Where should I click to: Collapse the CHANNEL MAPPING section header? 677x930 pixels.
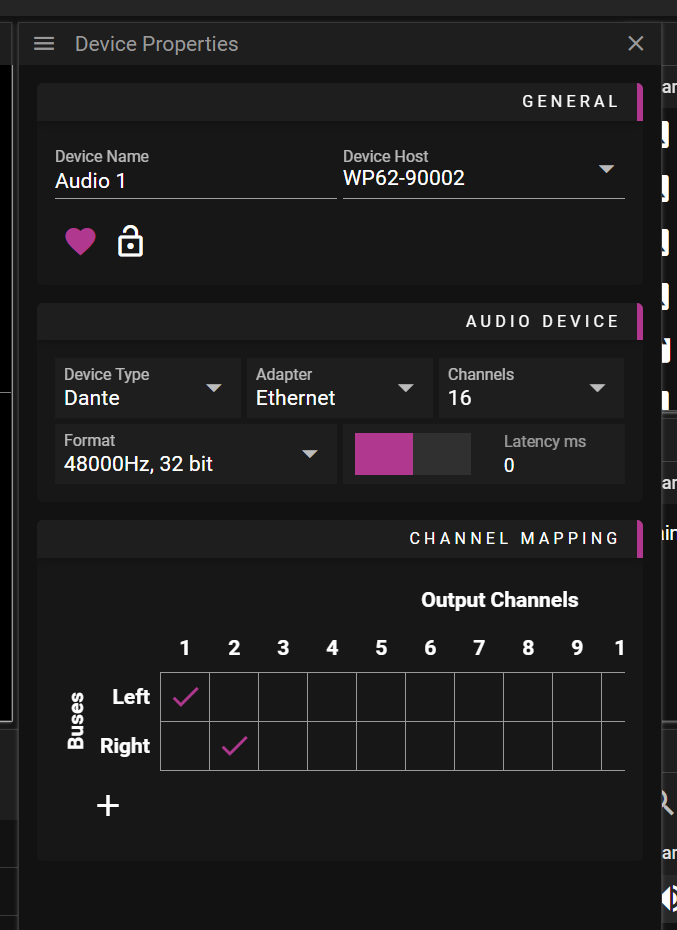(340, 539)
